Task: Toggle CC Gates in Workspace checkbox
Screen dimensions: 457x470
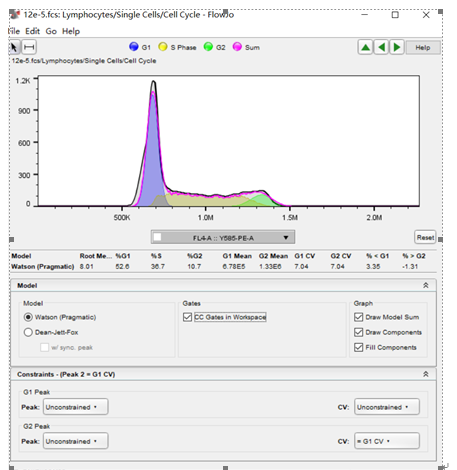Action: tap(187, 317)
